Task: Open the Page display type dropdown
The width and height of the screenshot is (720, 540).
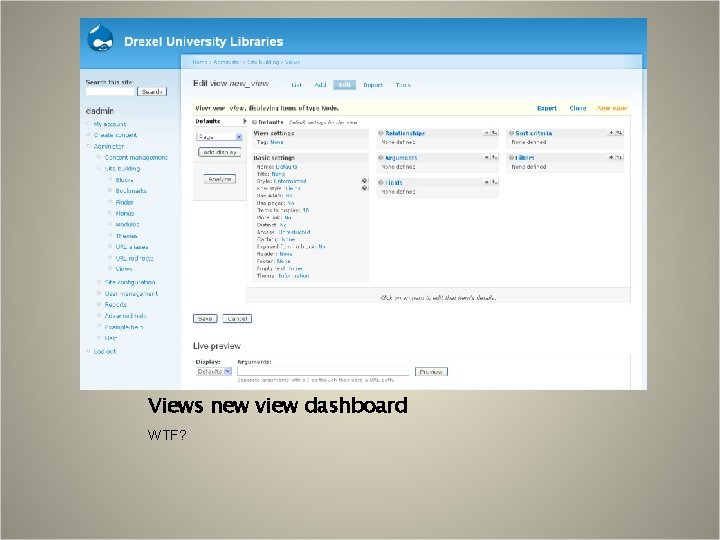Action: point(219,137)
